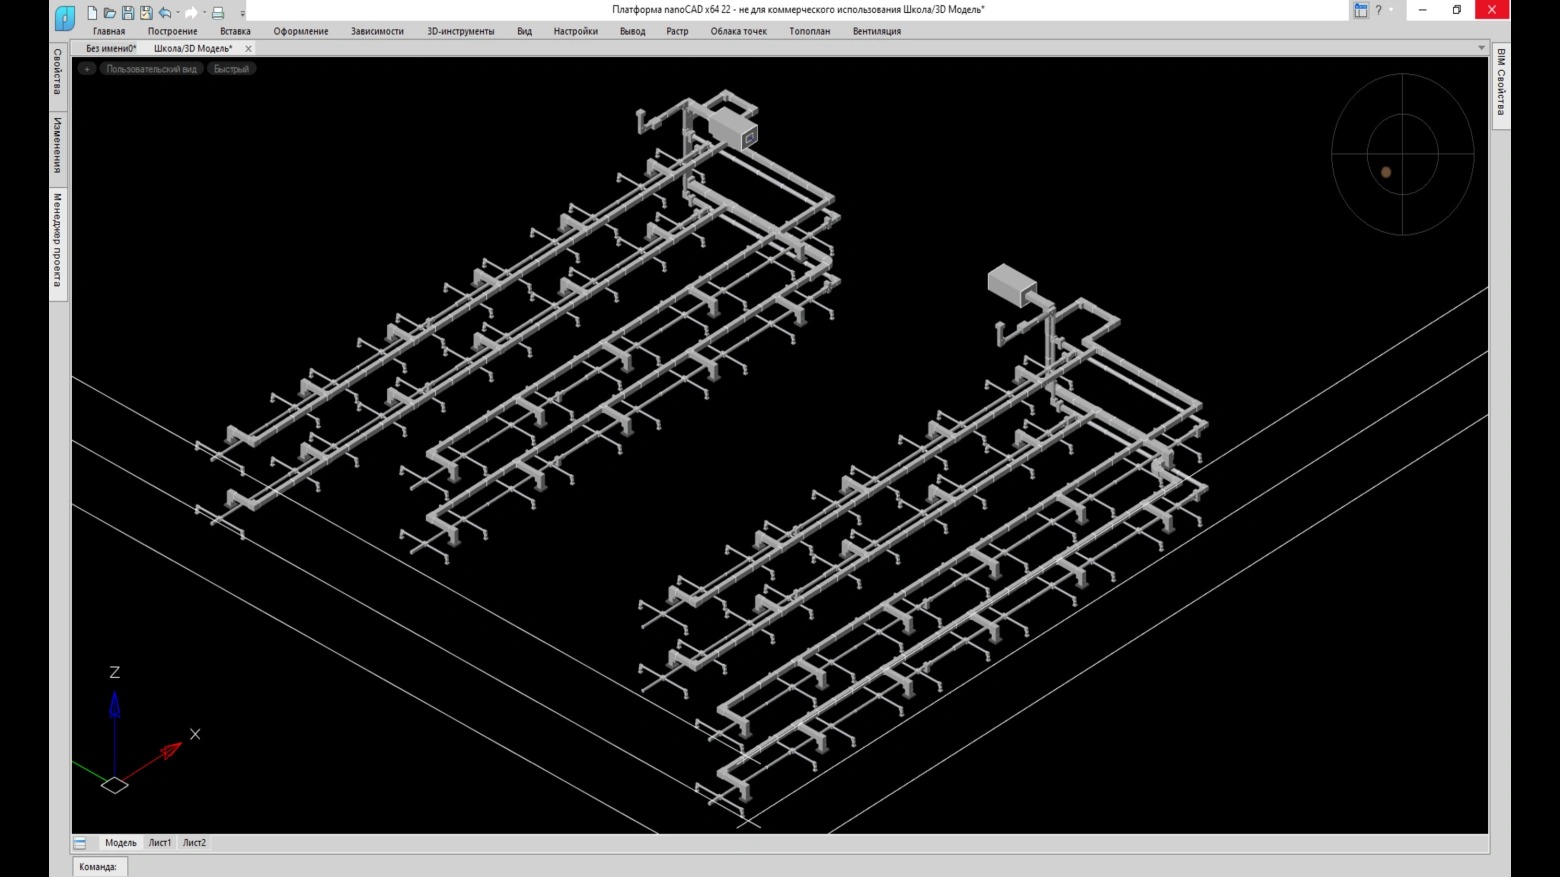This screenshot has width=1560, height=877.
Task: Close the Школа/3D Модель document tab
Action: tap(248, 48)
